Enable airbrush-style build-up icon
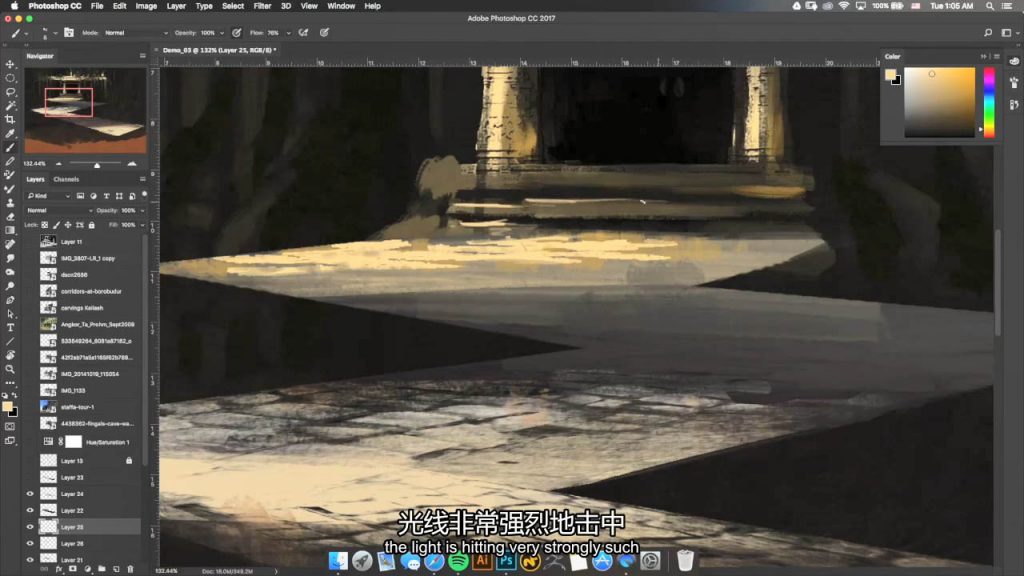The height and width of the screenshot is (576, 1024). [x=304, y=33]
